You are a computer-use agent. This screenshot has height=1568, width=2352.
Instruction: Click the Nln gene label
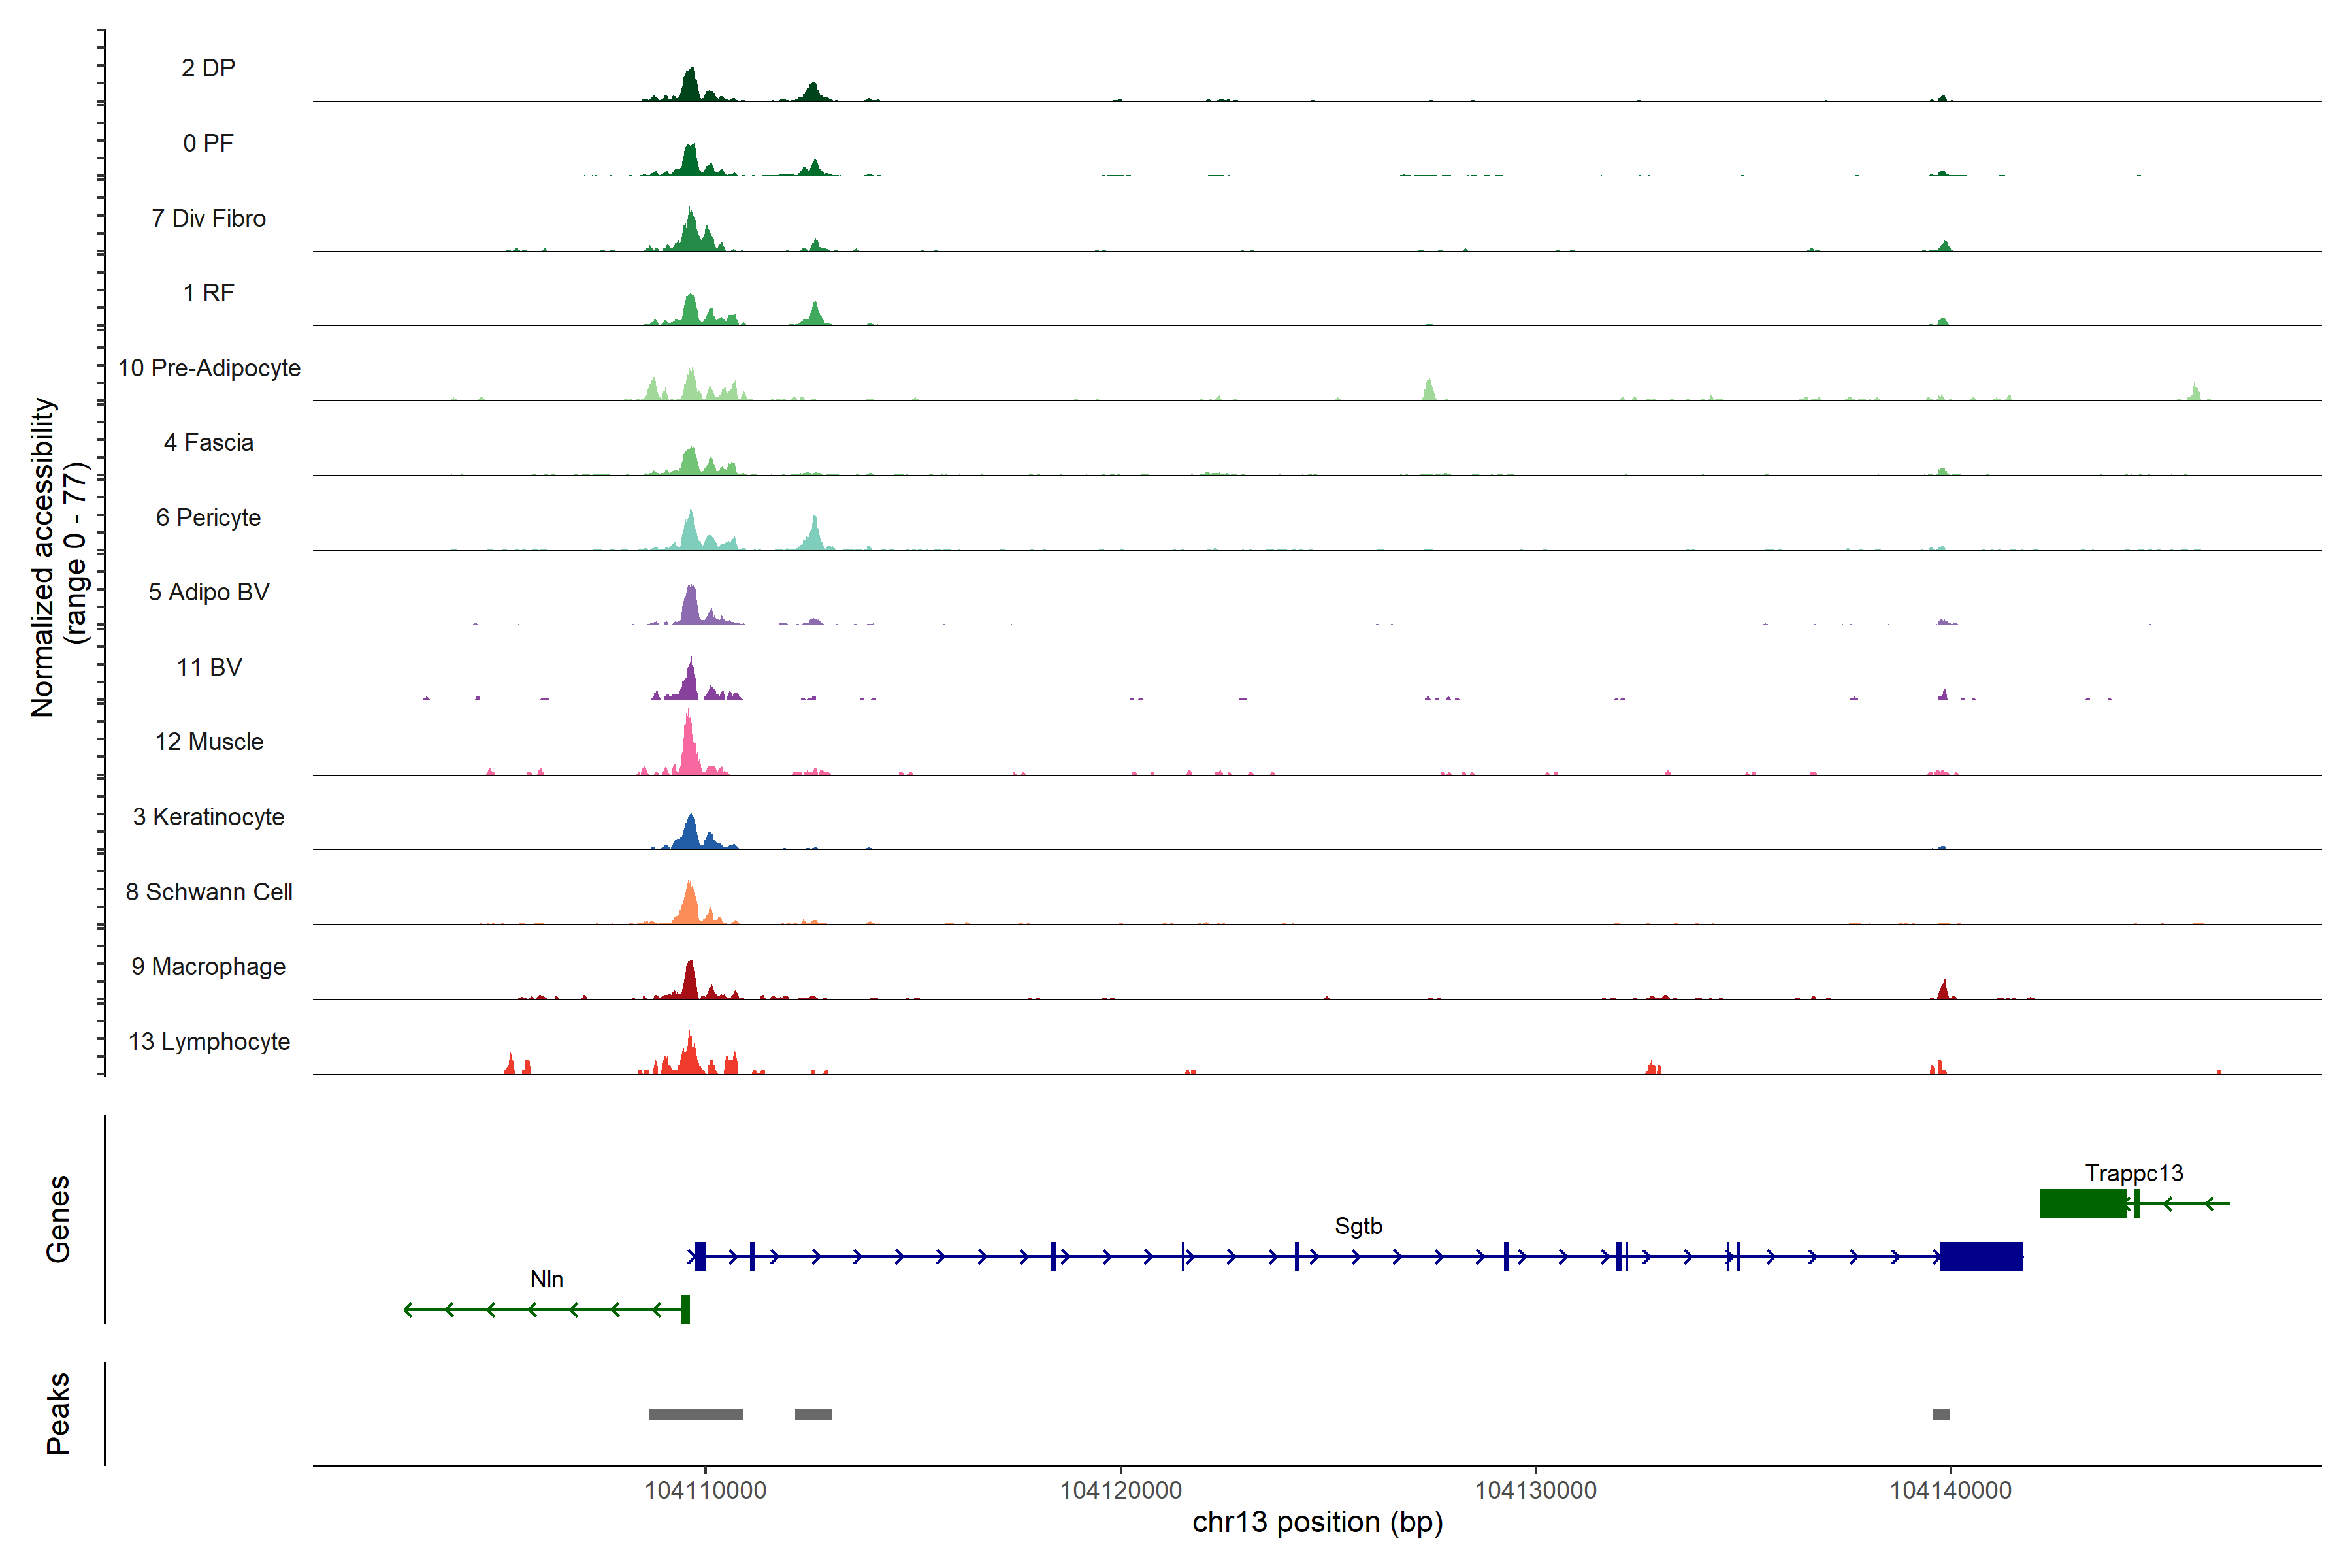546,1279
